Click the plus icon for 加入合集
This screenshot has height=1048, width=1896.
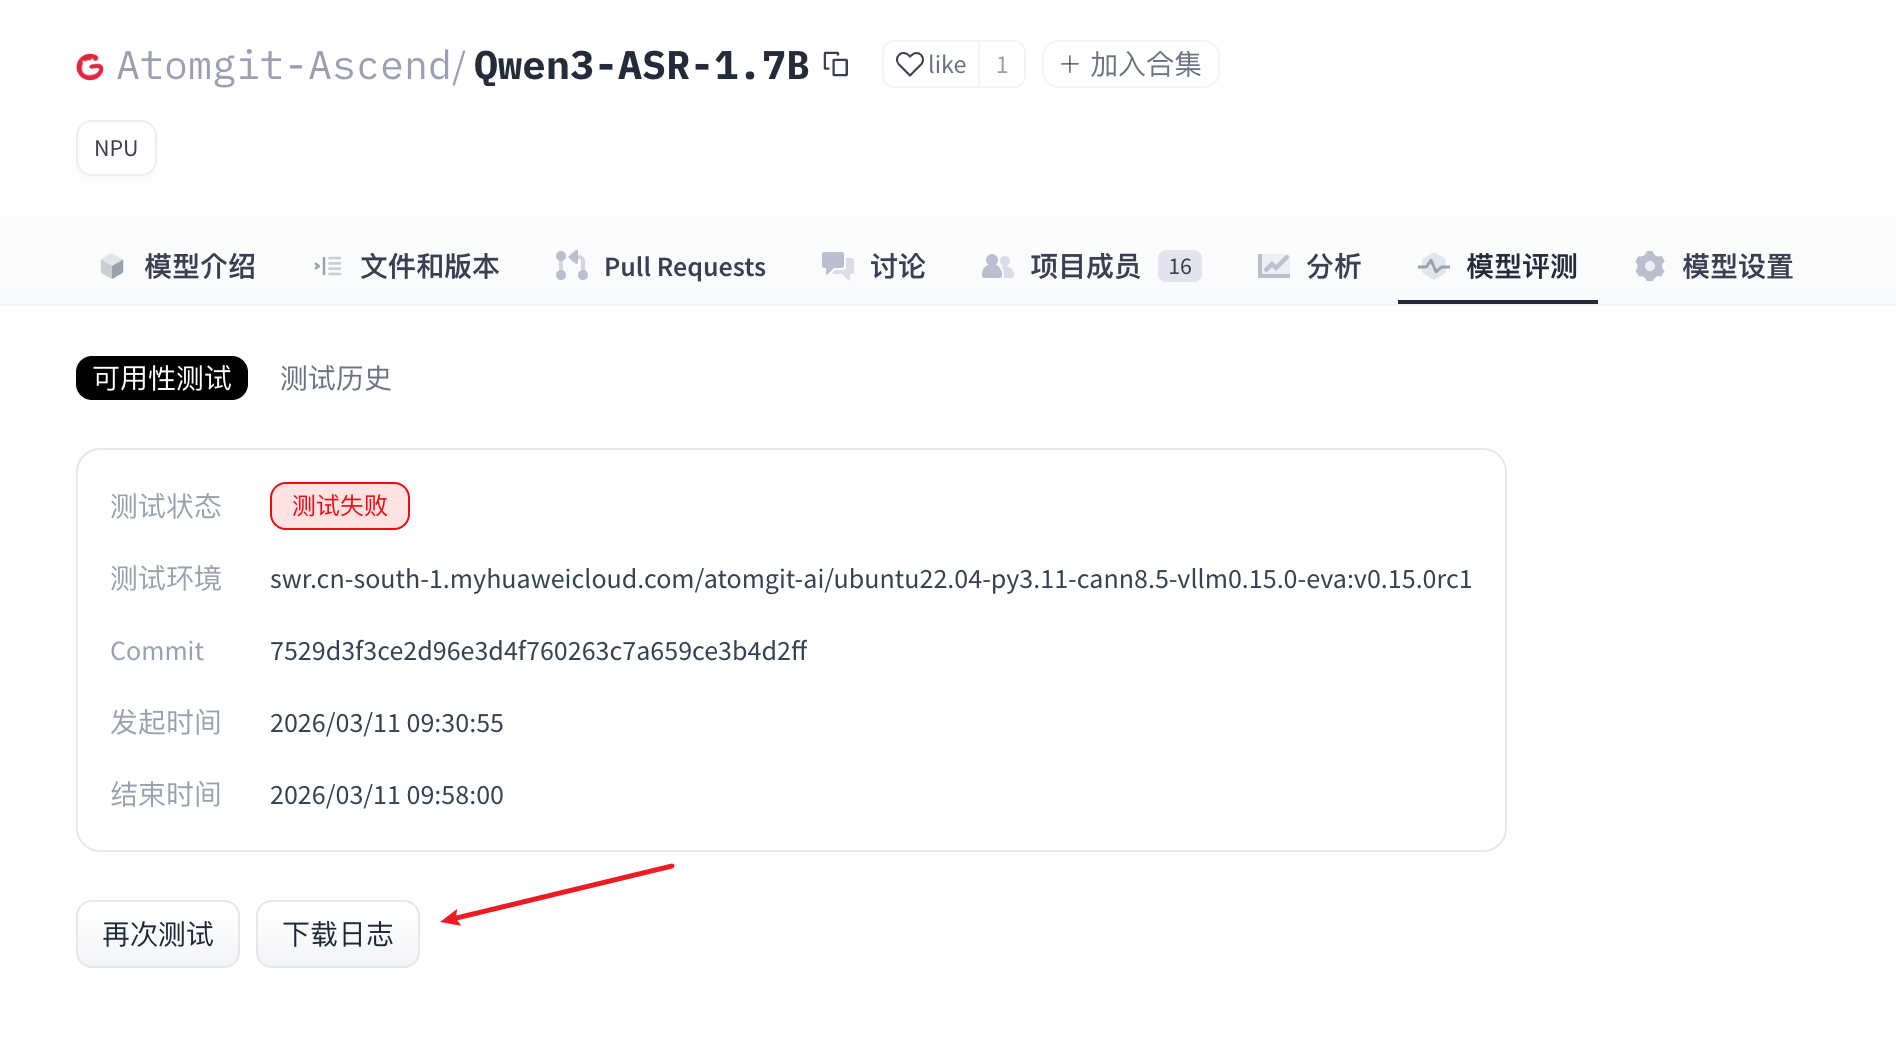click(x=1069, y=65)
